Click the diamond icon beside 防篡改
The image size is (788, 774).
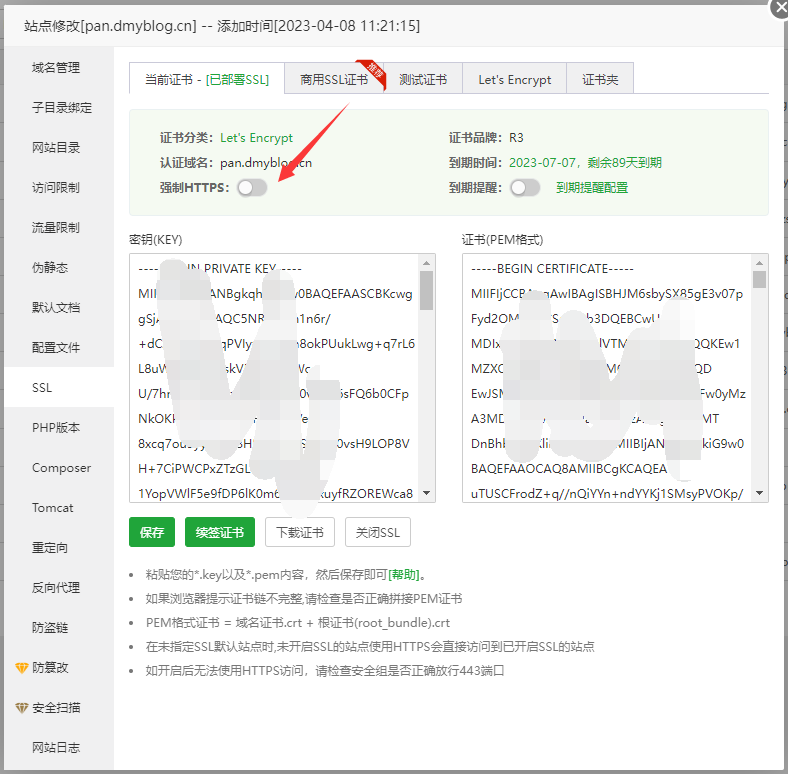click(x=22, y=667)
